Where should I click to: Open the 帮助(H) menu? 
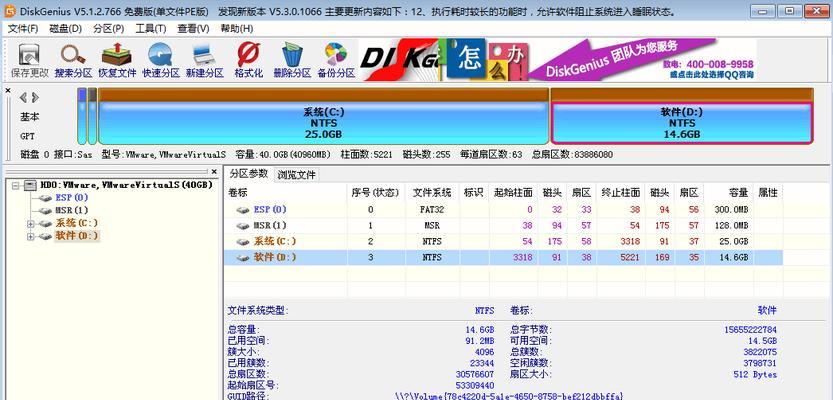click(x=236, y=29)
